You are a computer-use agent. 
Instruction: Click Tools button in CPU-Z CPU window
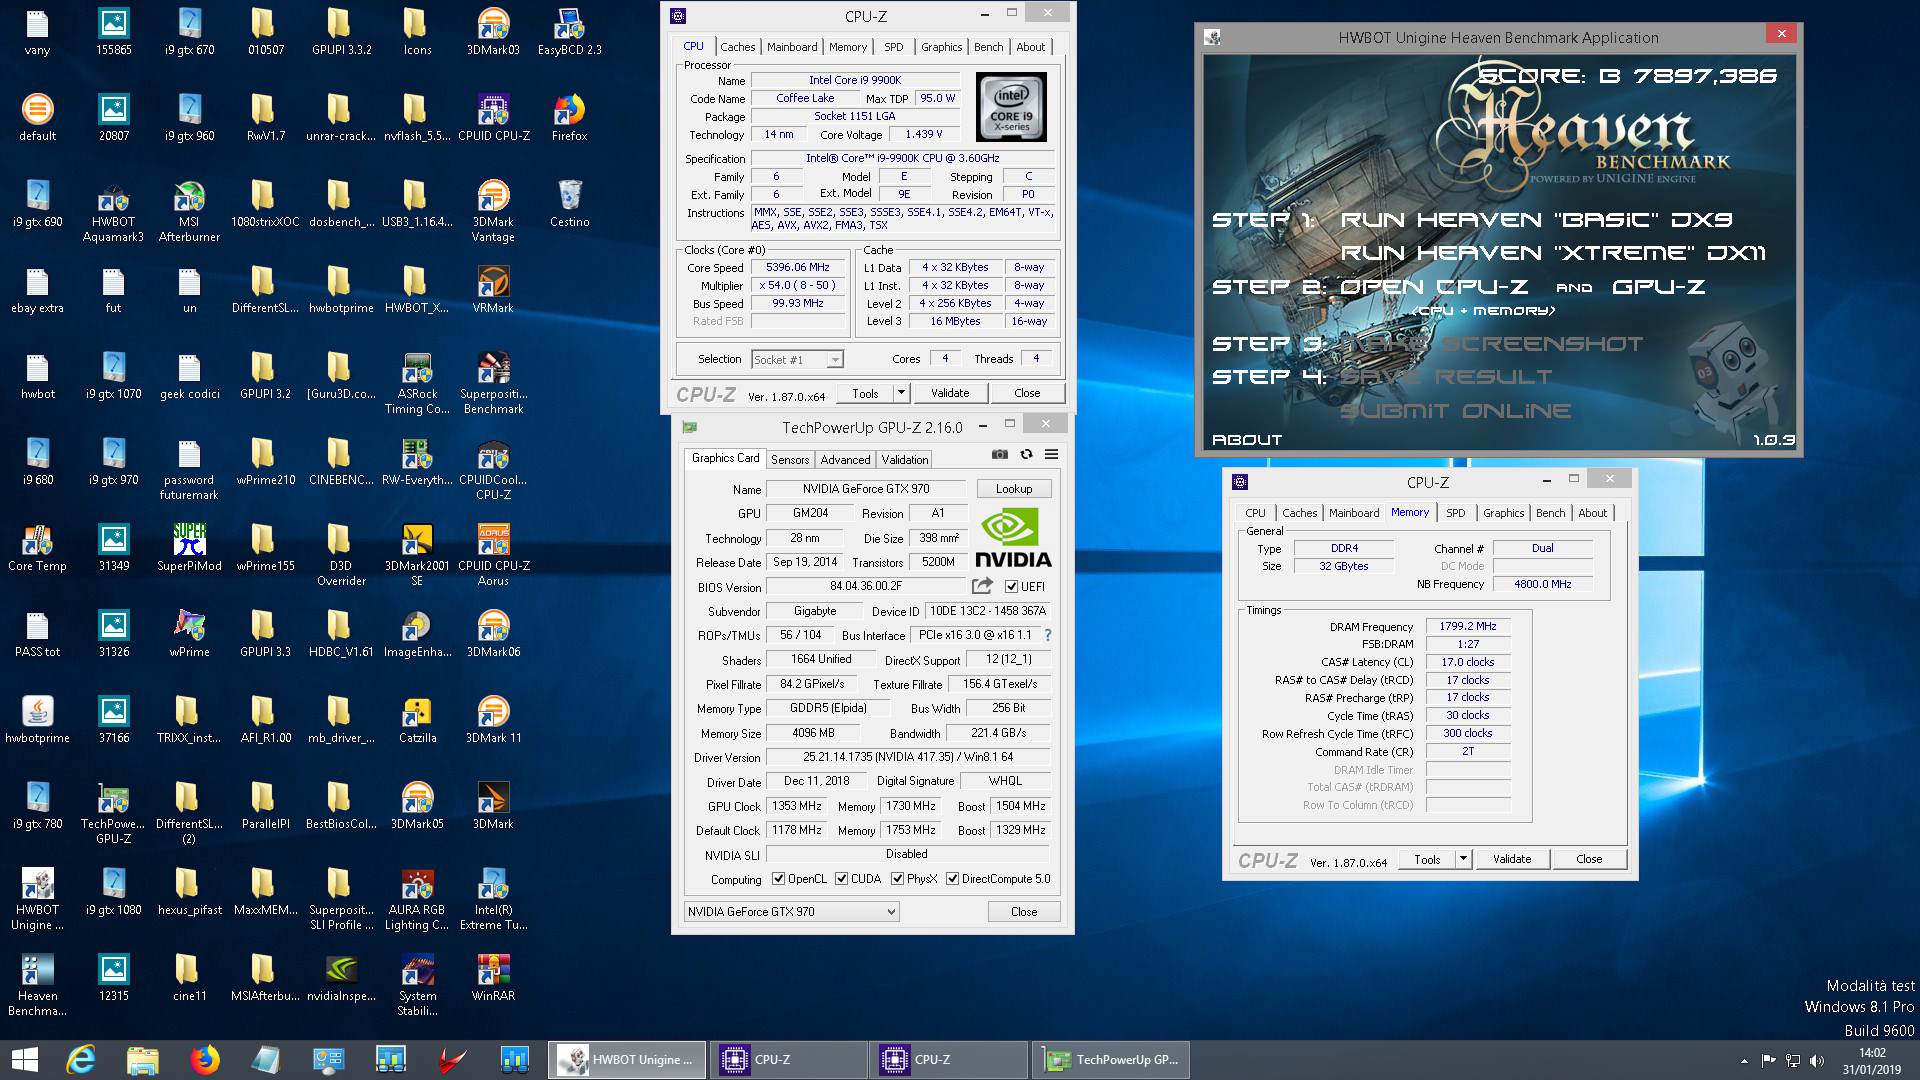point(865,393)
